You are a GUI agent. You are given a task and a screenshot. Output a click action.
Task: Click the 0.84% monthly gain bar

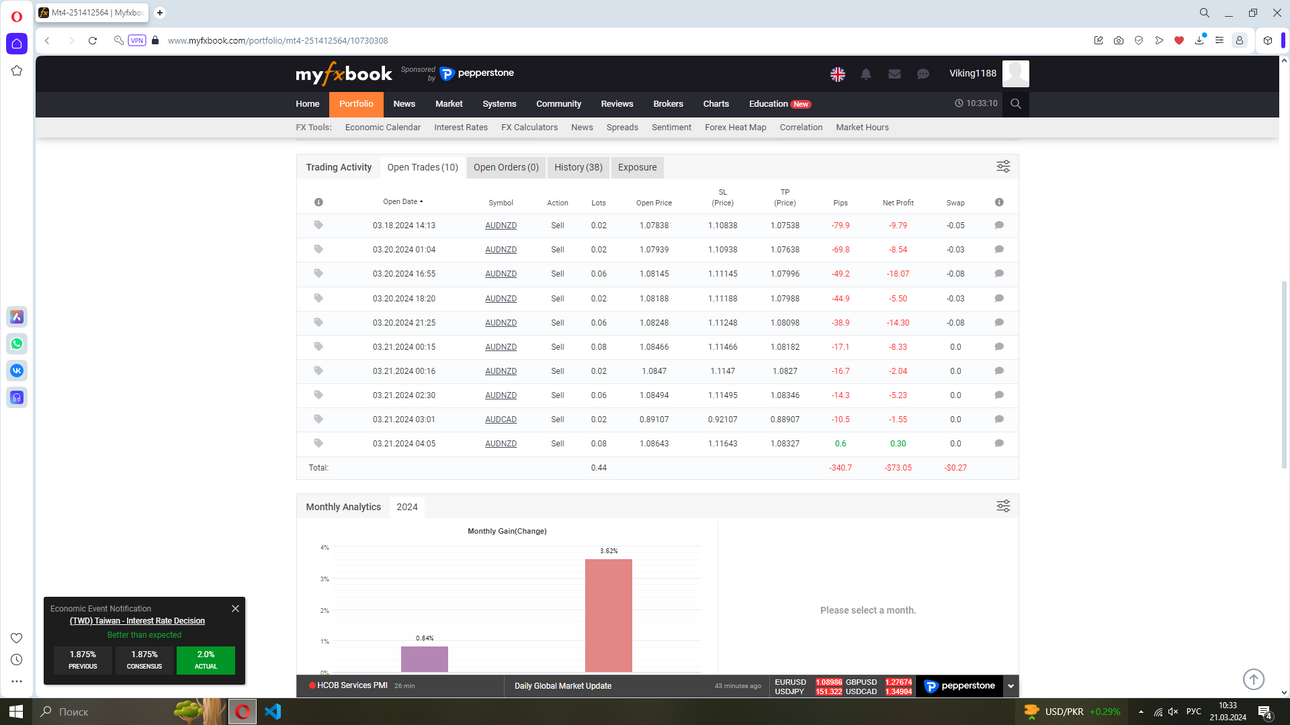coord(425,660)
